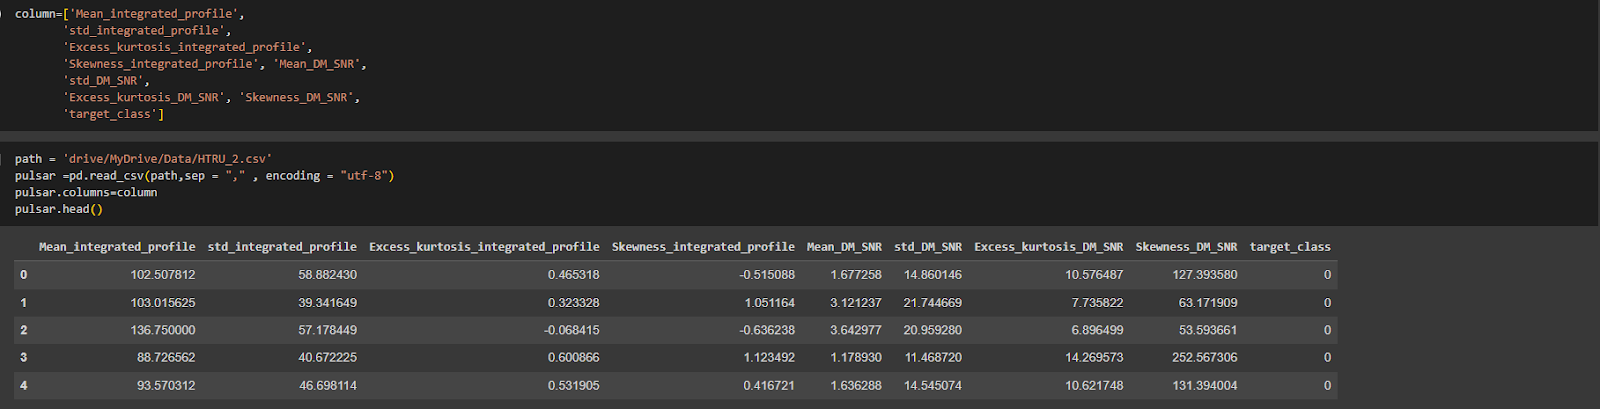
Task: Select the std_integrated_profile column header
Action: pyautogui.click(x=282, y=247)
